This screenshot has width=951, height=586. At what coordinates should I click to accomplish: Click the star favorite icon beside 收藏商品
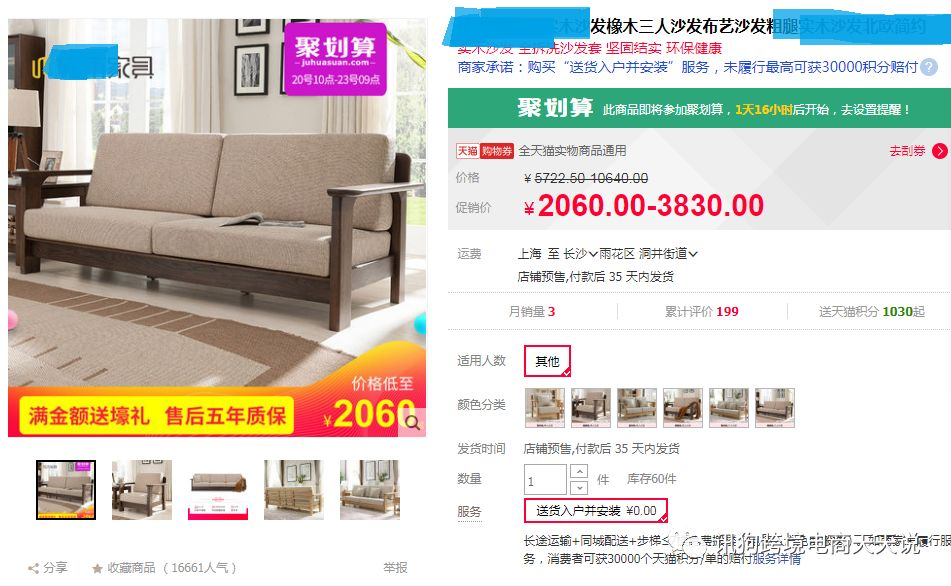[97, 568]
